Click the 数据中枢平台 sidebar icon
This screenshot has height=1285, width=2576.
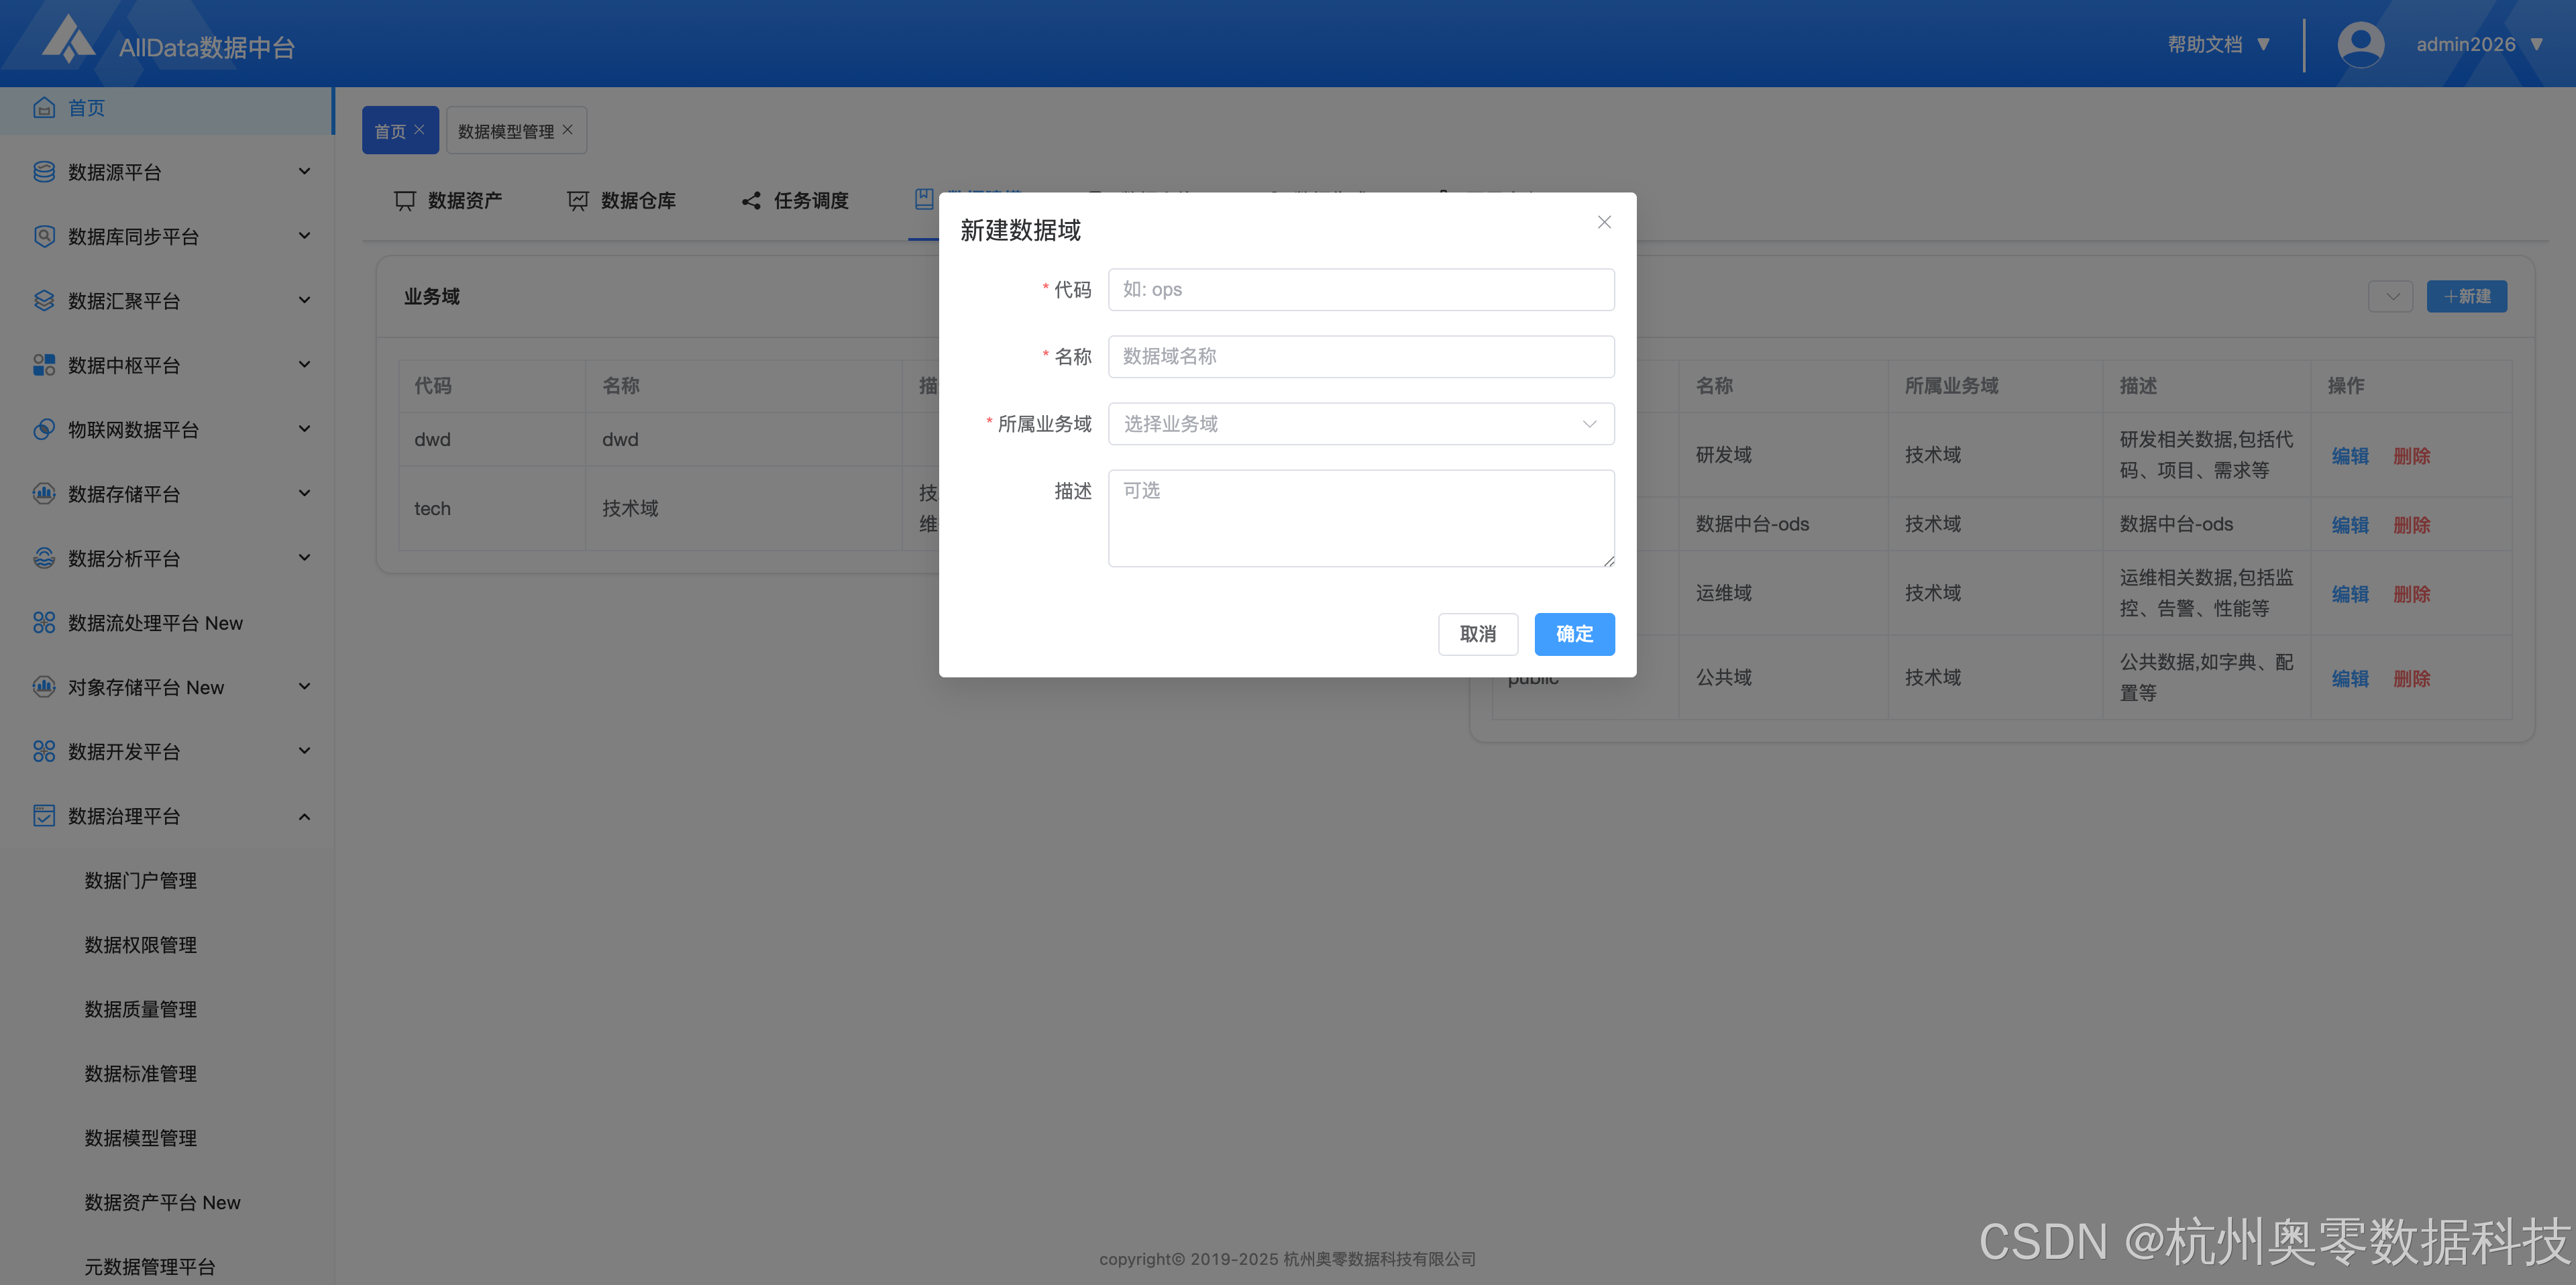tap(44, 365)
